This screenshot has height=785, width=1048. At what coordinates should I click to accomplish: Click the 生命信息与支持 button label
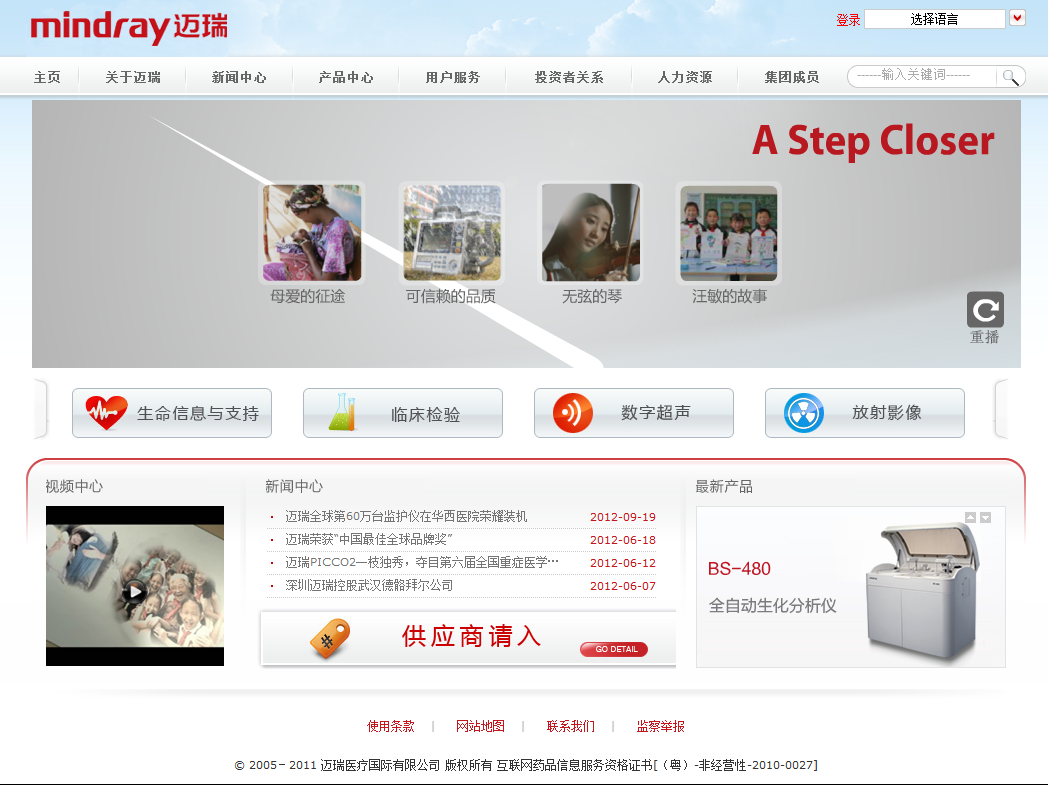pyautogui.click(x=198, y=414)
